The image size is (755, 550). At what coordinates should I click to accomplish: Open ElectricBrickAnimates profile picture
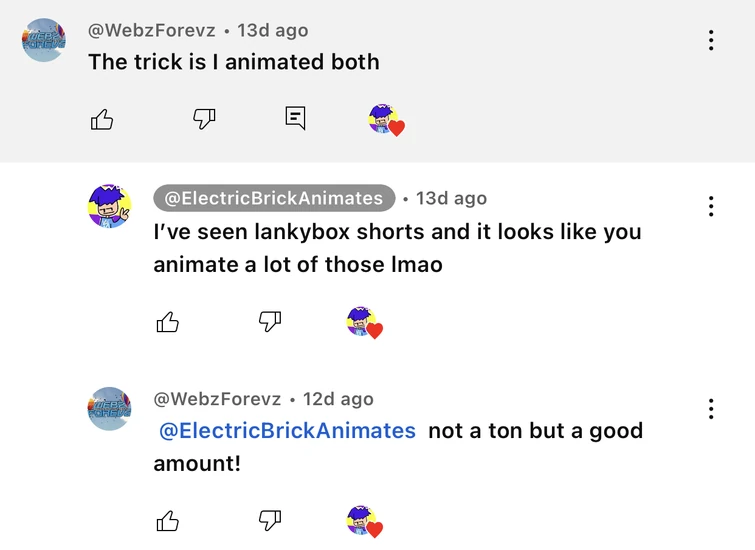point(110,206)
